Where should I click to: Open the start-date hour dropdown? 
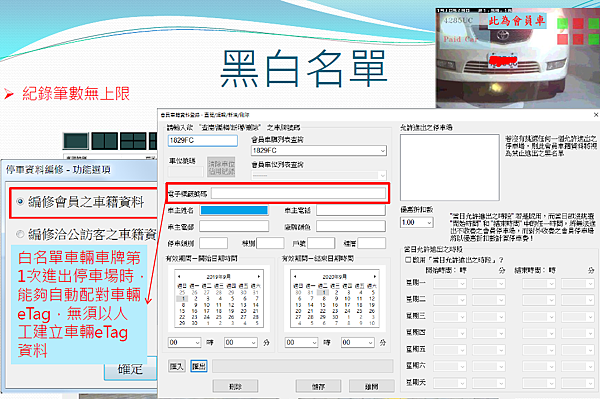pyautogui.click(x=184, y=342)
